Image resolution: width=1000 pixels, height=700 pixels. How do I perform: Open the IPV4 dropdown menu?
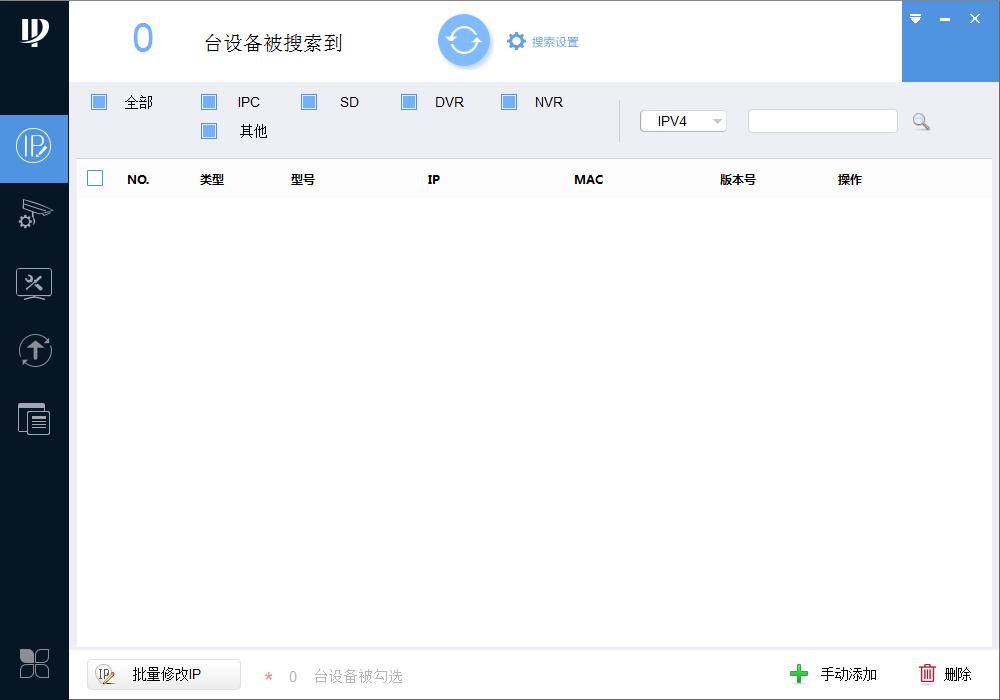tap(683, 120)
